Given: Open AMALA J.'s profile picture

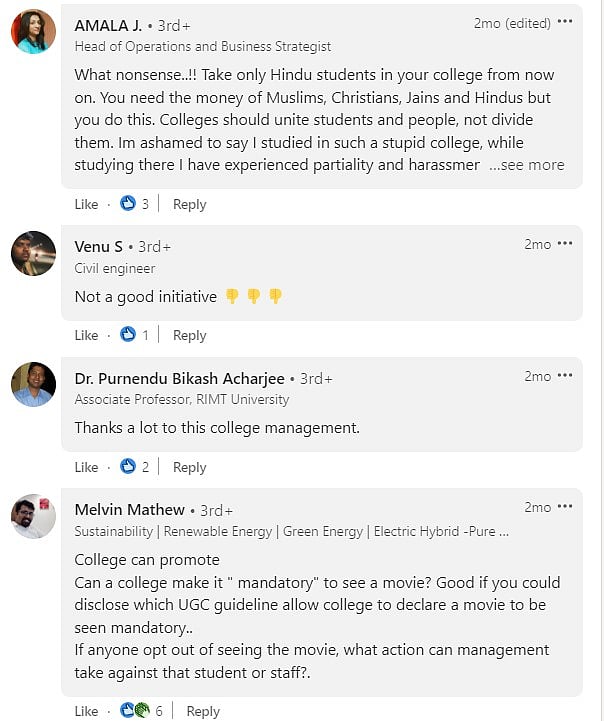Looking at the screenshot, I should pyautogui.click(x=33, y=31).
